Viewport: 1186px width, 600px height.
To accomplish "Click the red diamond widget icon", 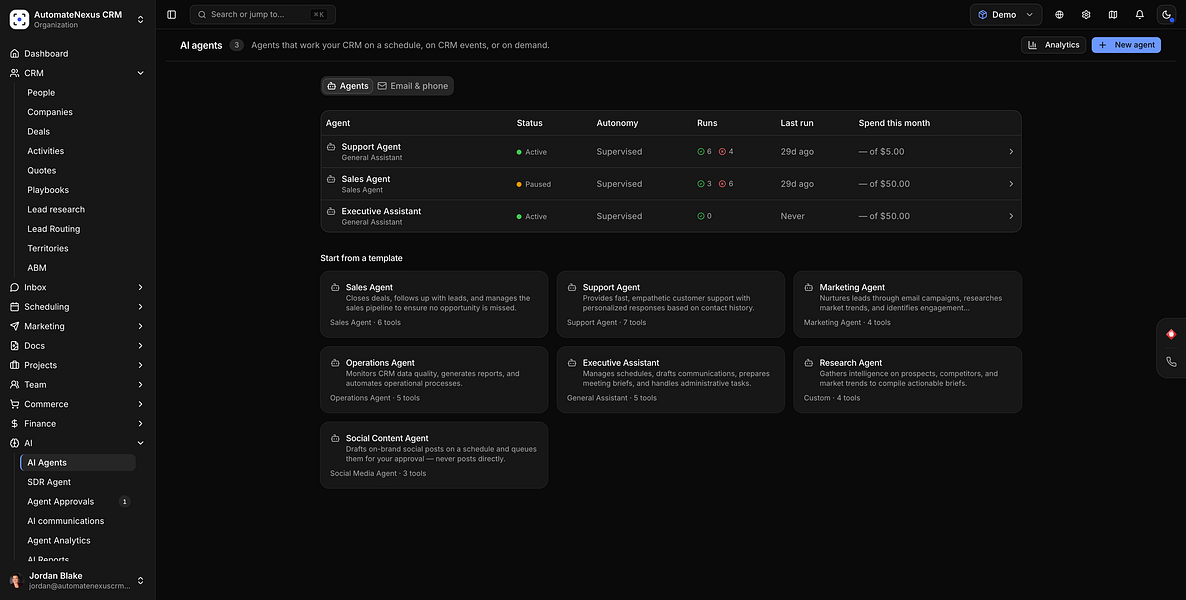I will (x=1171, y=334).
